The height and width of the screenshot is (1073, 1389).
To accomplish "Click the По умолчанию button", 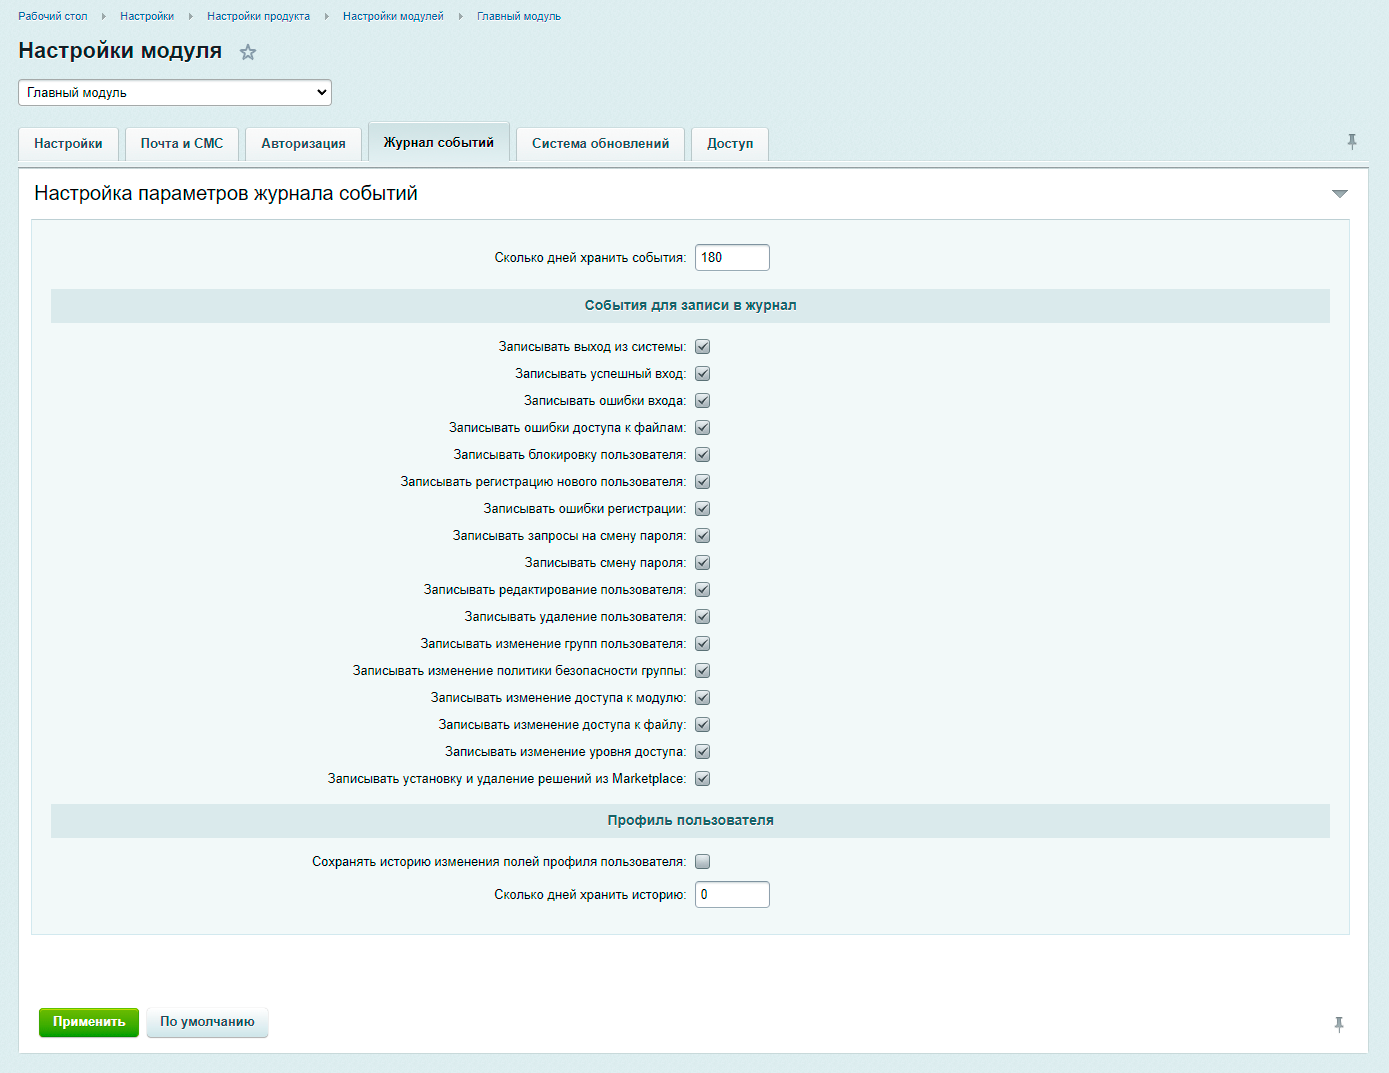I will 207,1022.
